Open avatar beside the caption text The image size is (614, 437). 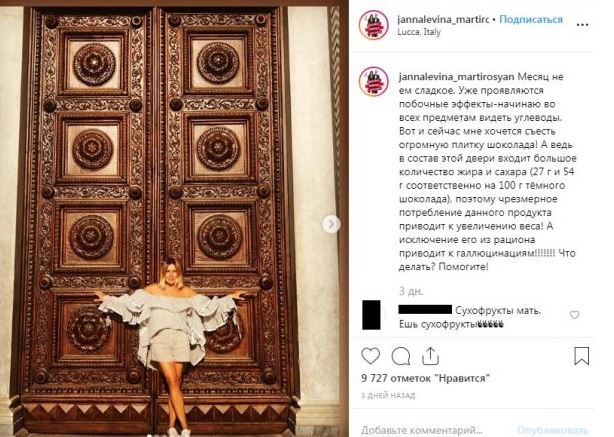[x=374, y=81]
